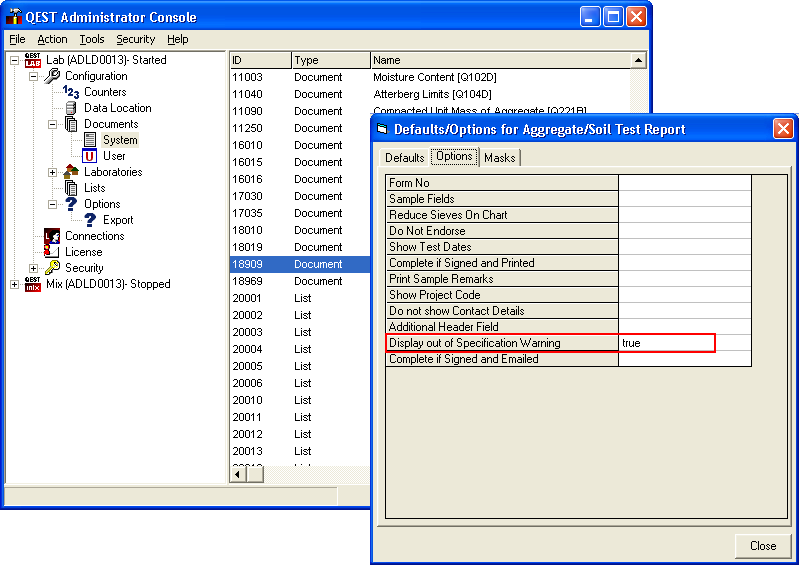This screenshot has width=800, height=567.
Task: Select the Data Location database icon
Action: coord(71,108)
